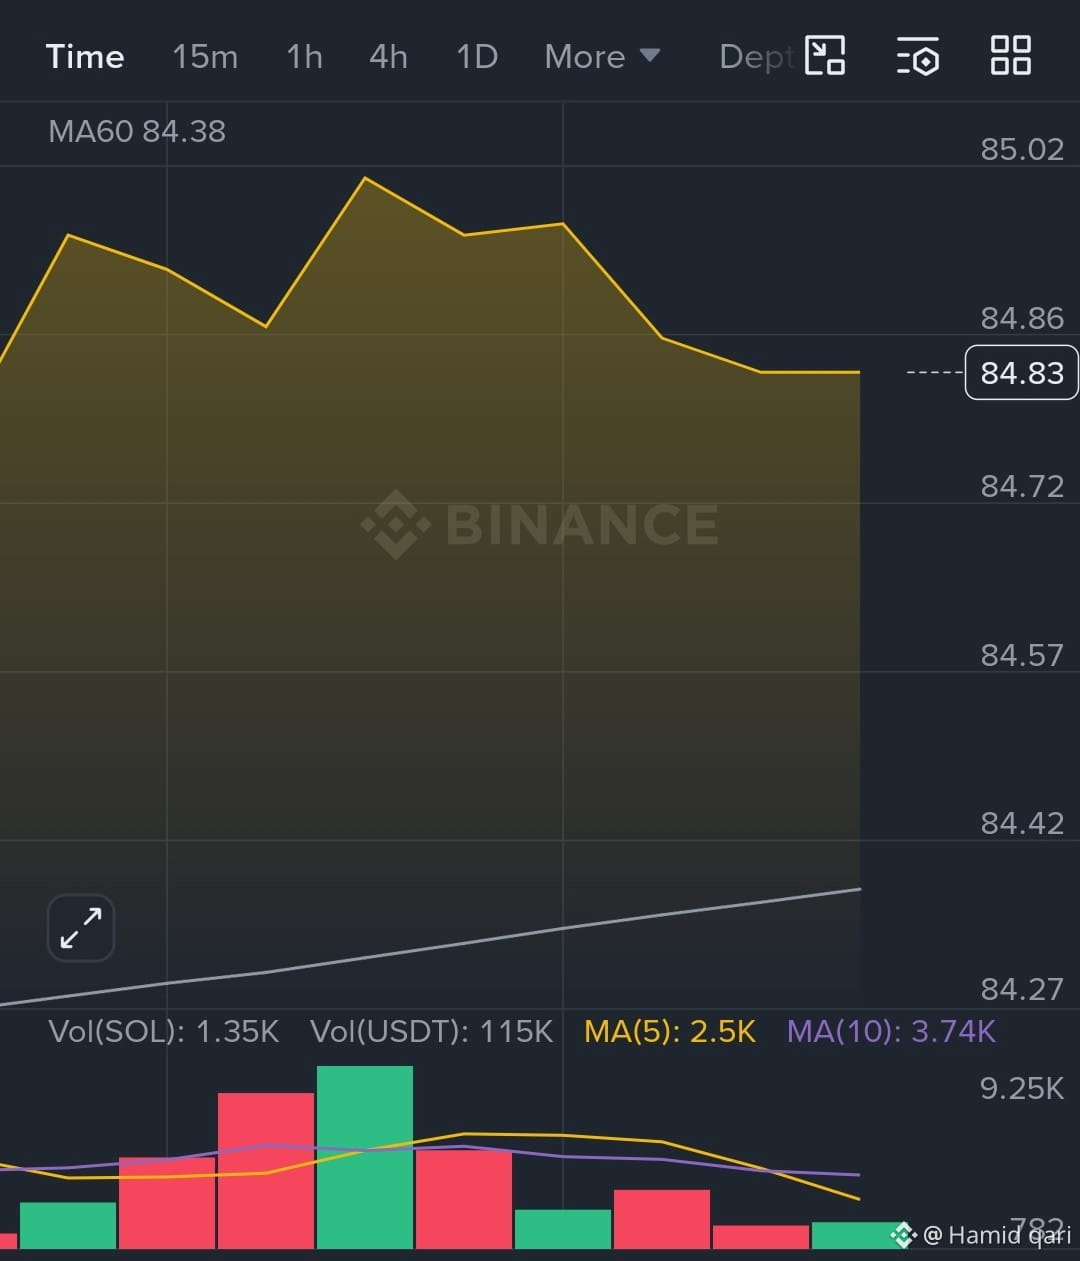Open chart indicator settings icon
This screenshot has width=1080, height=1261.
917,56
